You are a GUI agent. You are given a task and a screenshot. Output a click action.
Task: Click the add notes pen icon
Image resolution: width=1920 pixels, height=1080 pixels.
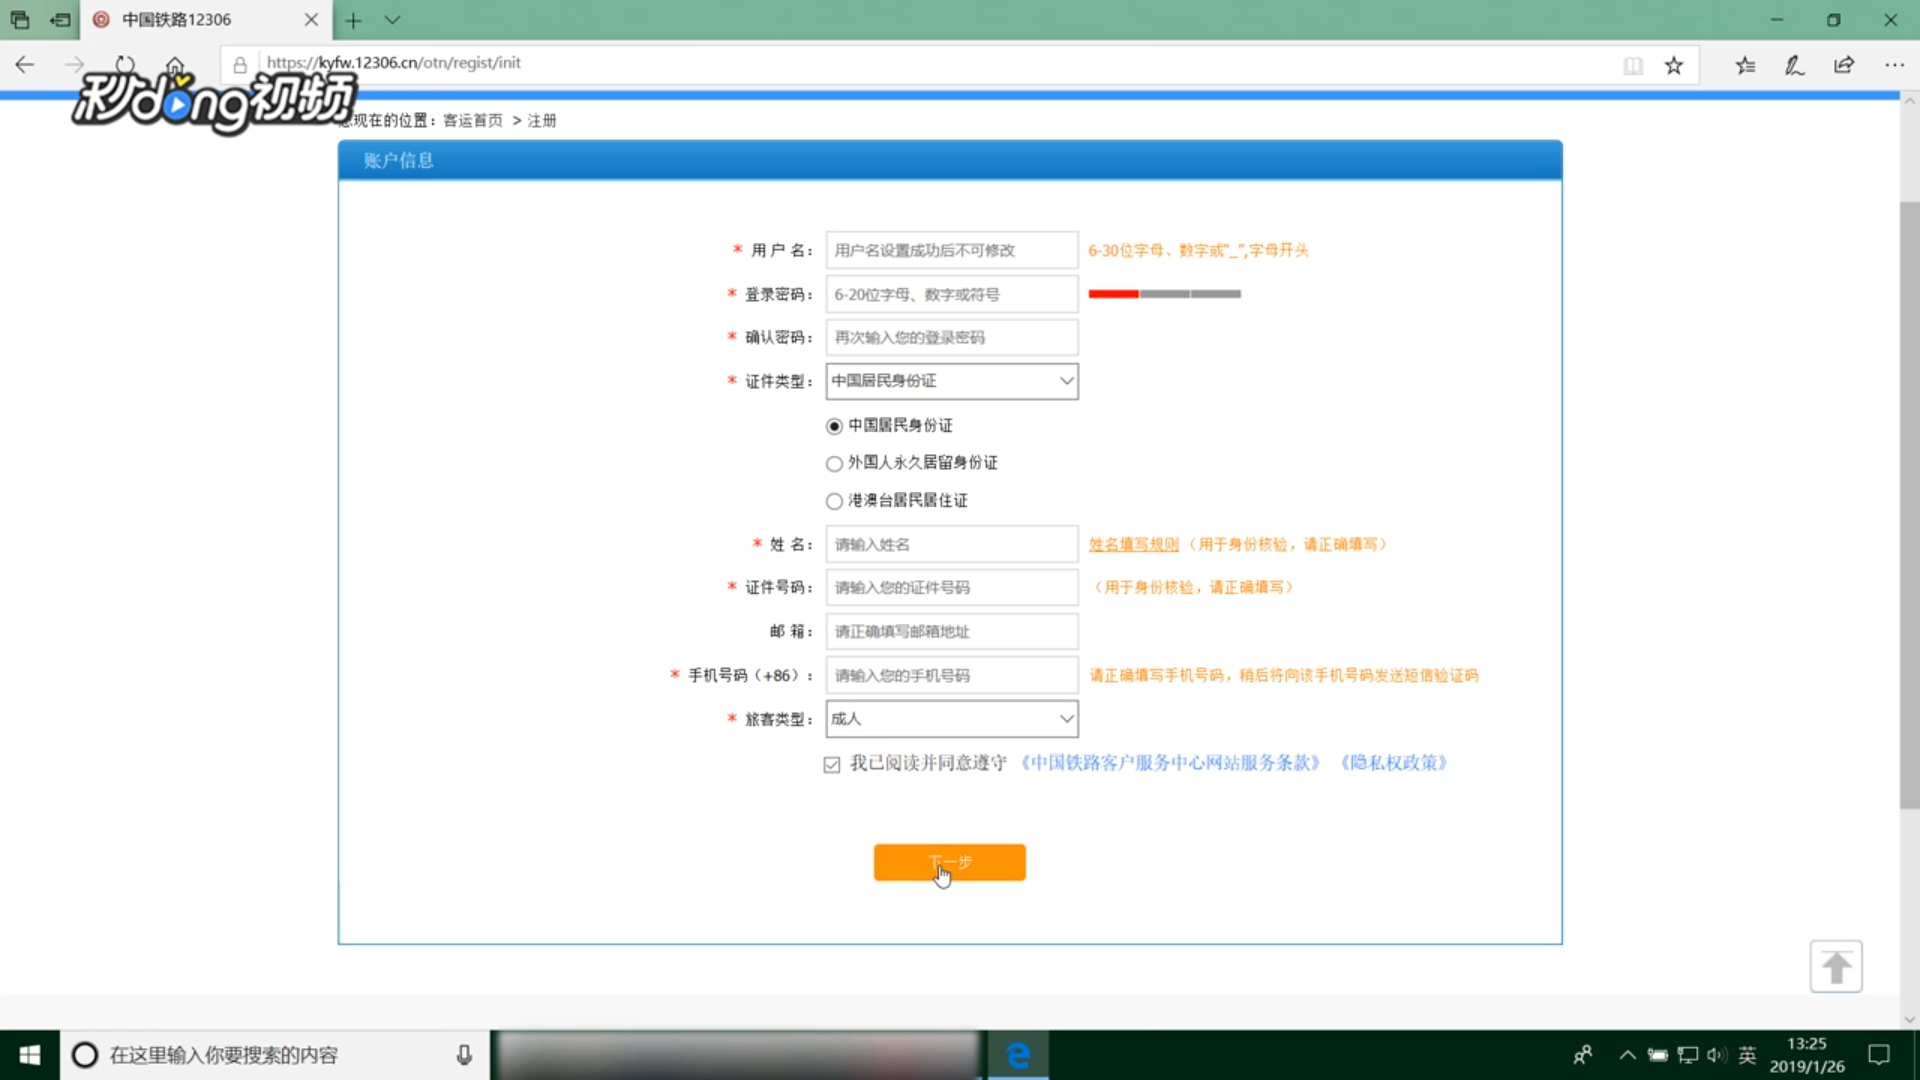(1794, 66)
